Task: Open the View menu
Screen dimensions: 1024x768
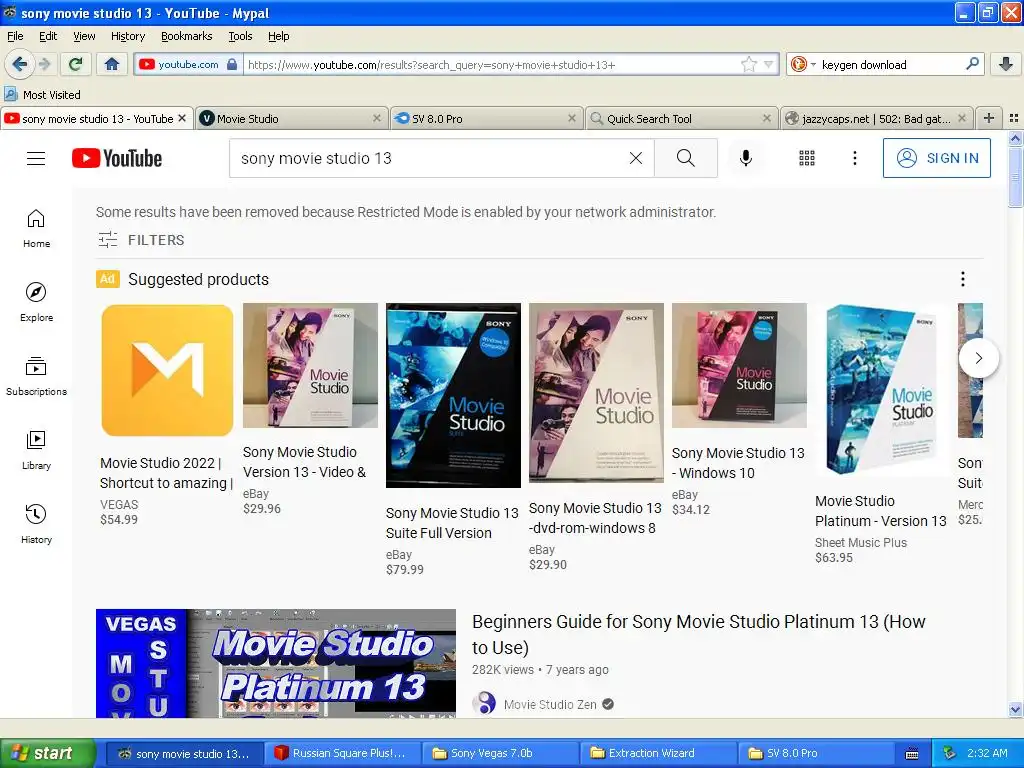Action: [x=84, y=36]
